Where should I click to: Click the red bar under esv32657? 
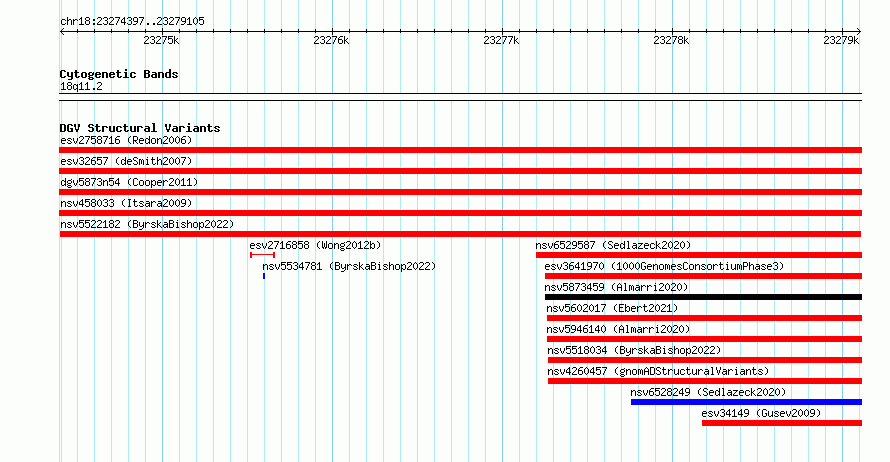coord(460,171)
